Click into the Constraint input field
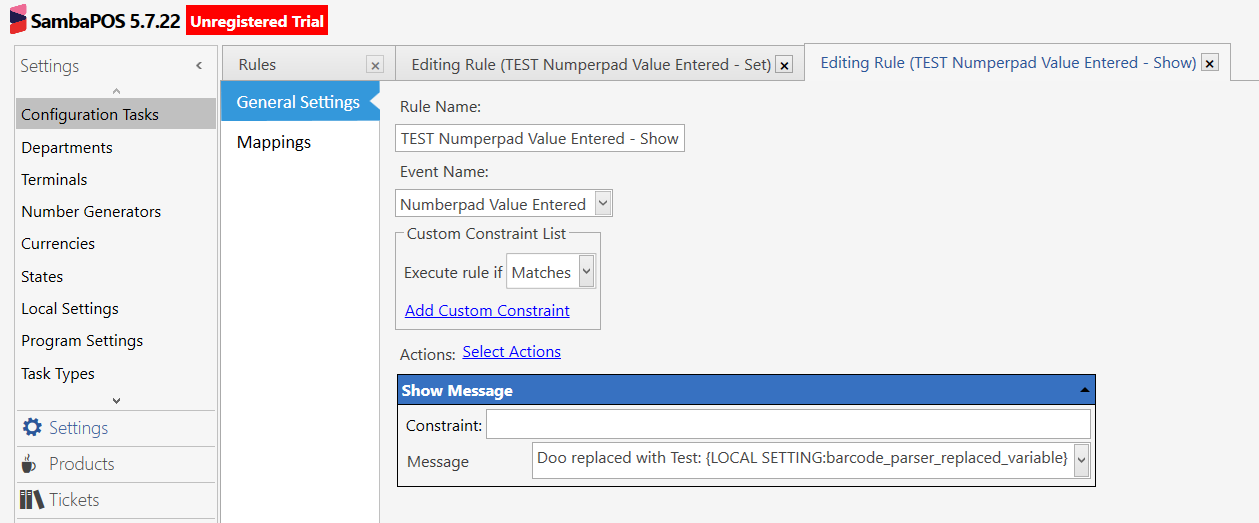The image size is (1259, 523). tap(788, 425)
